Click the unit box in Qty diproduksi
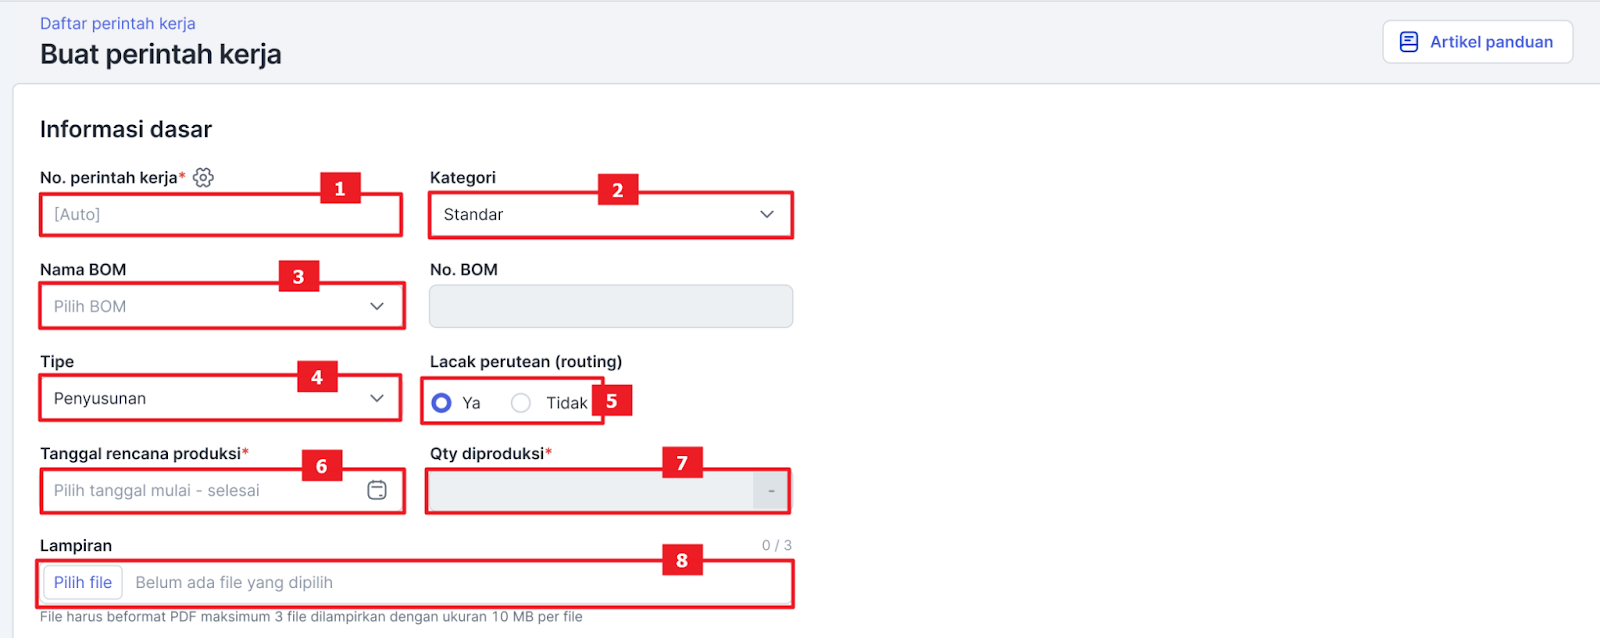 coord(771,491)
